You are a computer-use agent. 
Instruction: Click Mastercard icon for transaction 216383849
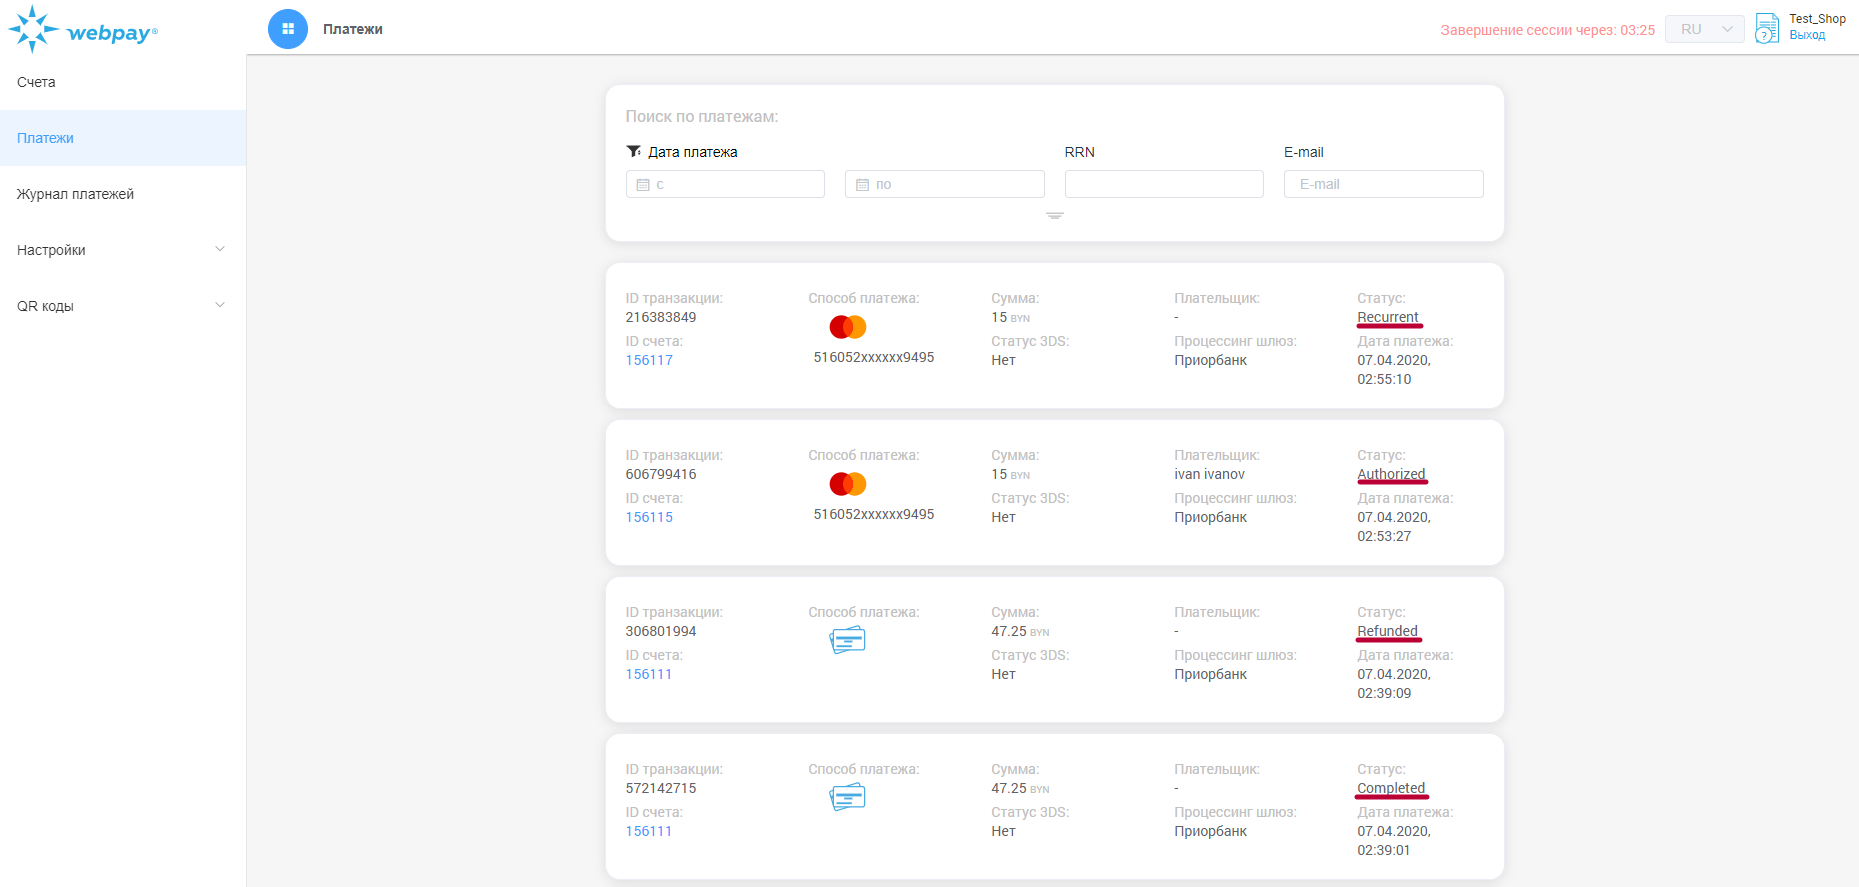847,327
